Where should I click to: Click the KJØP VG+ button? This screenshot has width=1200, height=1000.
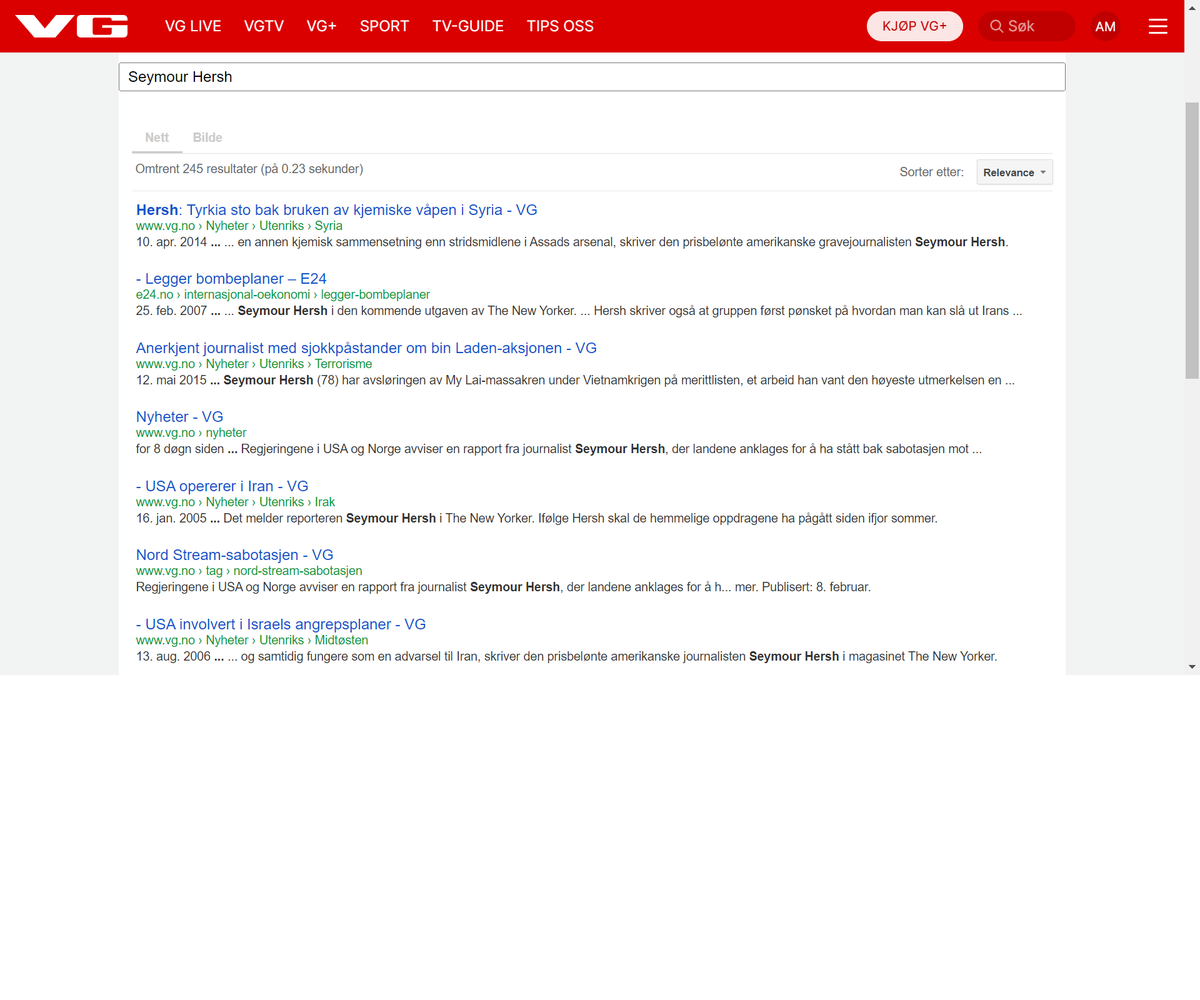pos(915,26)
